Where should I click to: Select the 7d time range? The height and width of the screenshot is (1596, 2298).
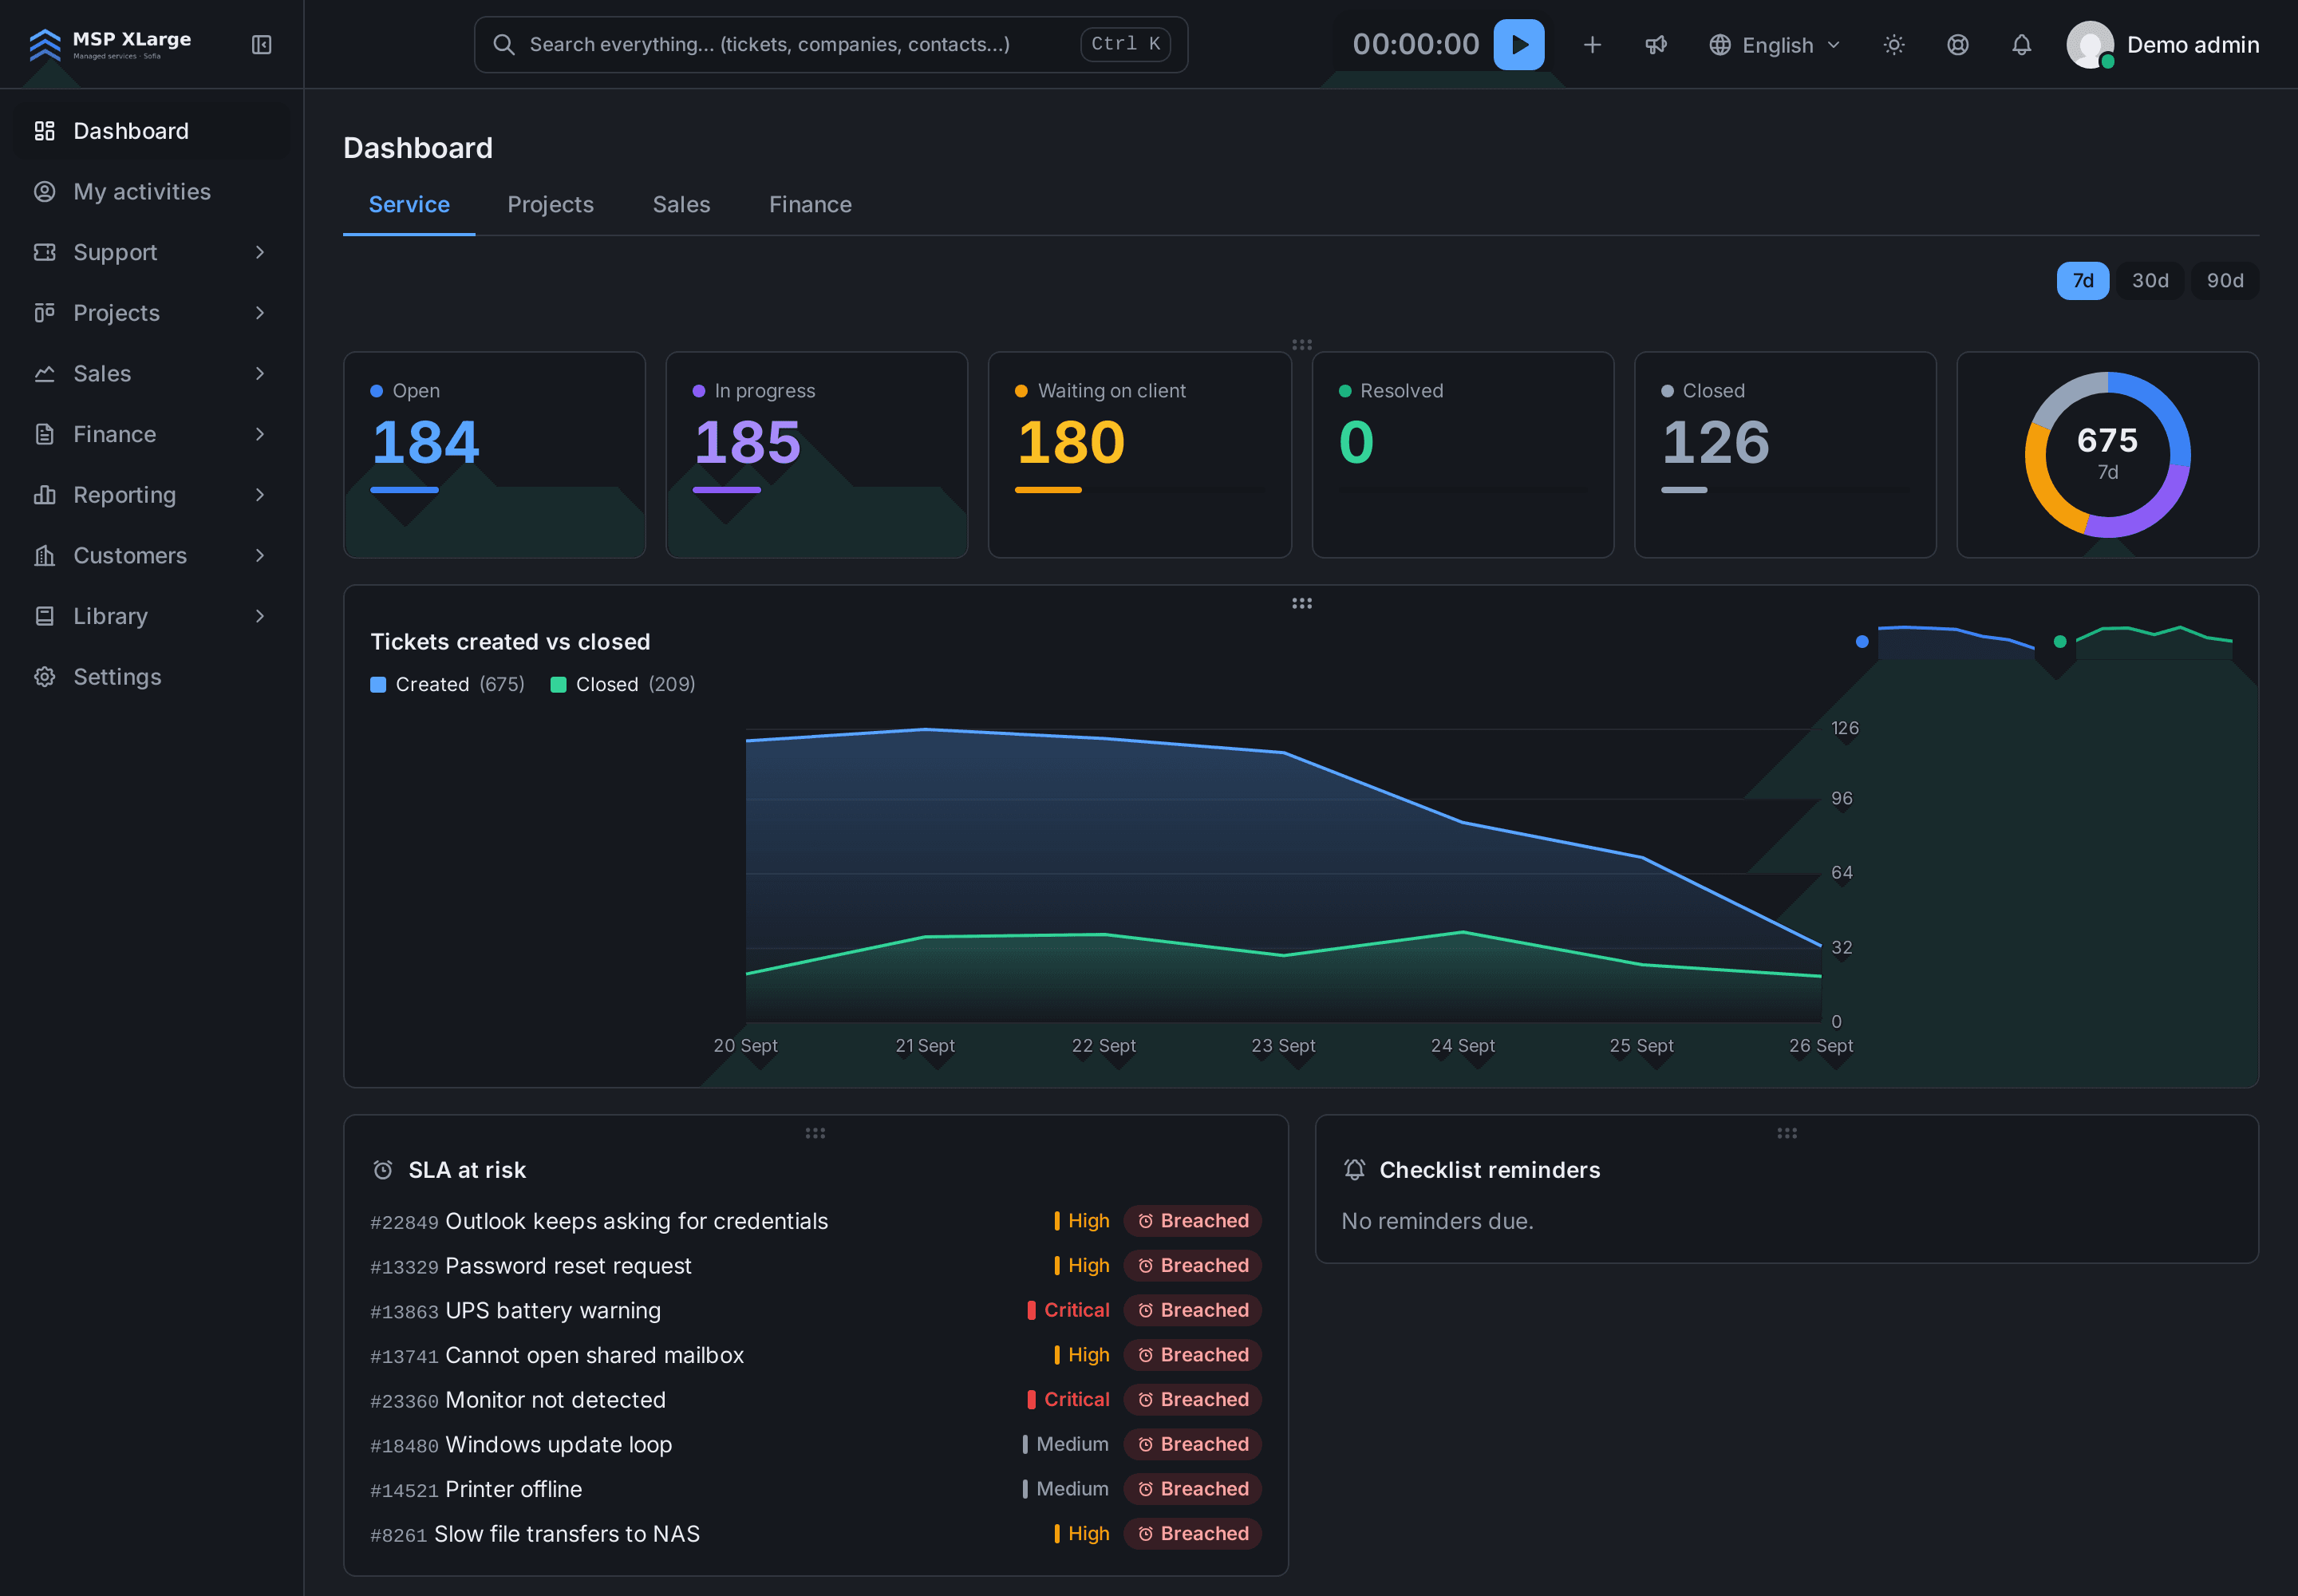tap(2082, 281)
